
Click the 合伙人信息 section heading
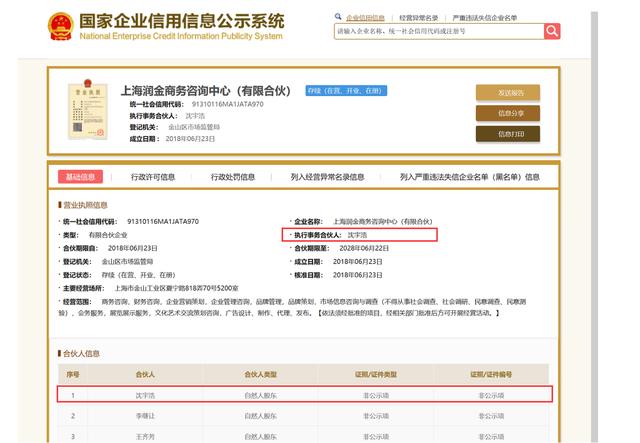(x=81, y=354)
